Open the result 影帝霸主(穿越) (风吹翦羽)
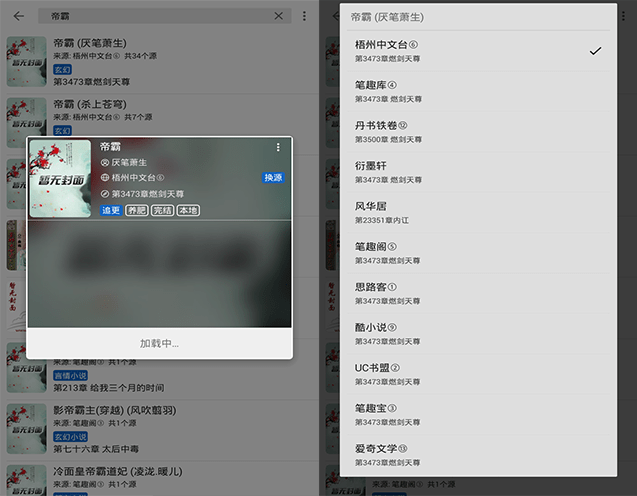 (159, 429)
